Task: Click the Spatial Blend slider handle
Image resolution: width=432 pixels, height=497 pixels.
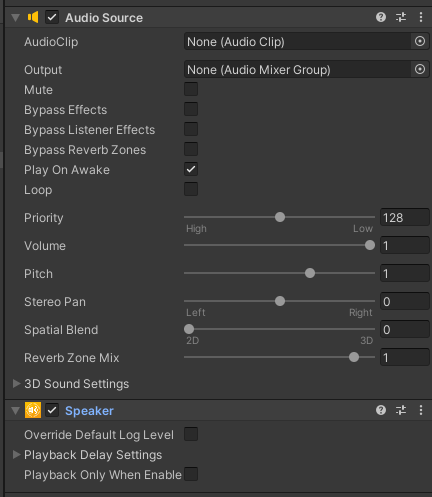Action: point(189,329)
